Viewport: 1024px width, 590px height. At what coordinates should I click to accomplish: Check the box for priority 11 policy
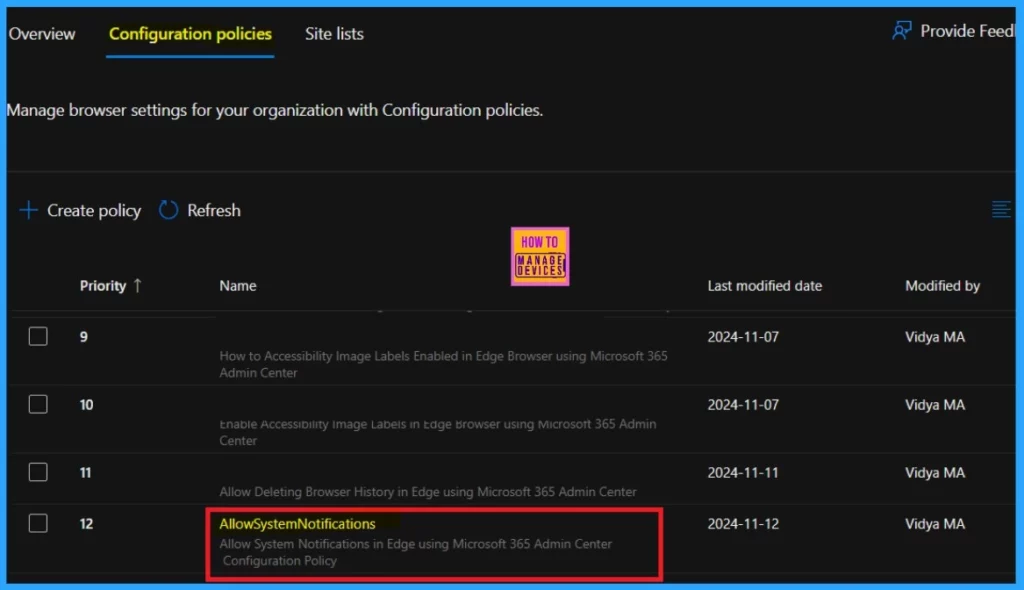(x=38, y=472)
